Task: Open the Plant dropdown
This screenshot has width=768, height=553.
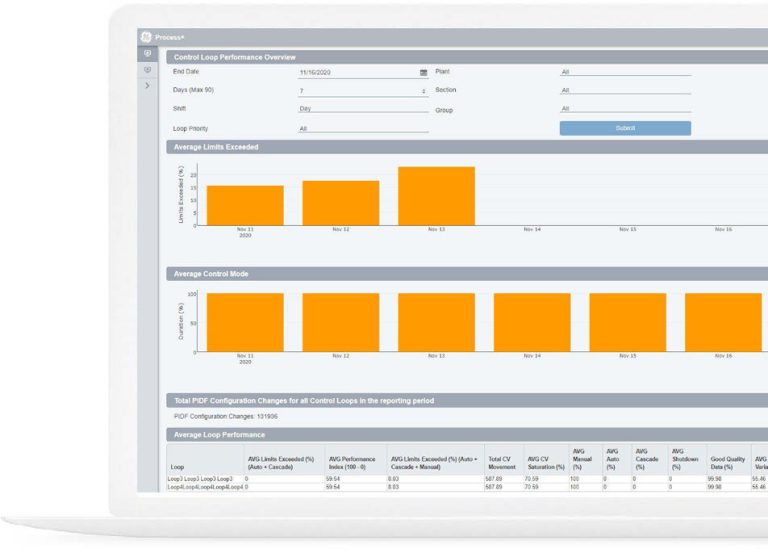Action: coord(625,72)
